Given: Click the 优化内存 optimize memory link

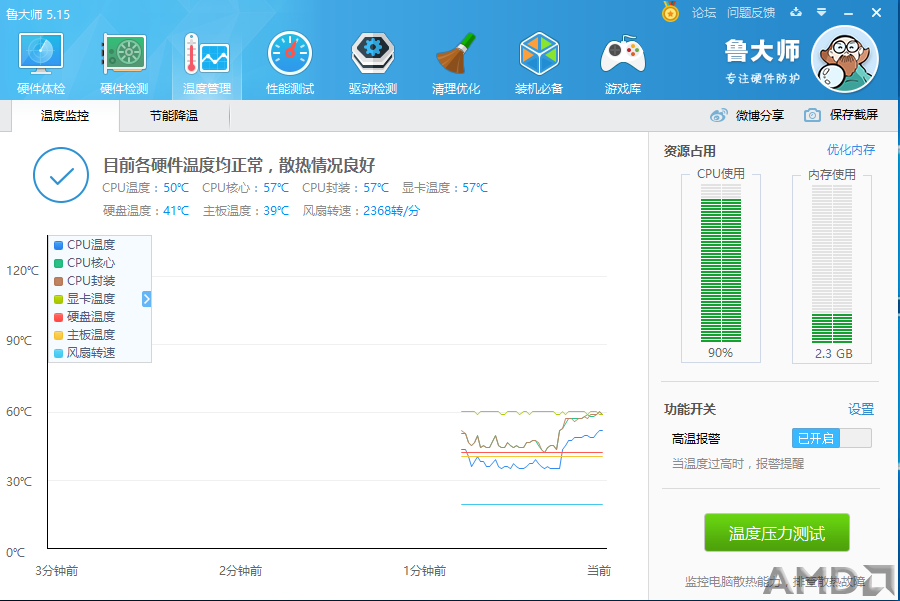Looking at the screenshot, I should [x=851, y=150].
